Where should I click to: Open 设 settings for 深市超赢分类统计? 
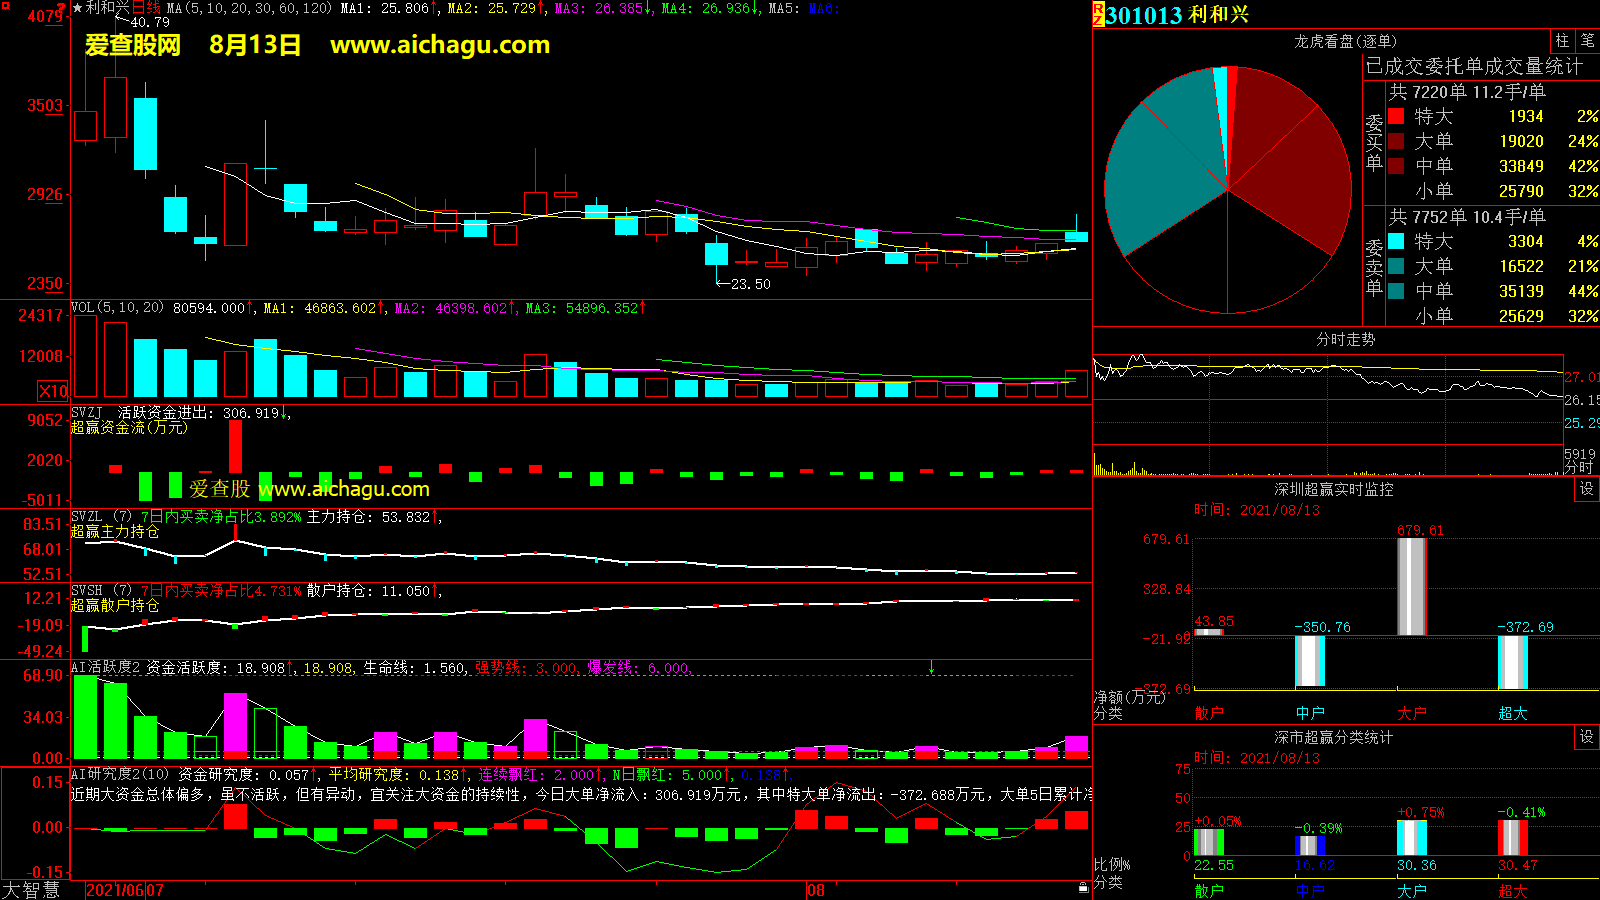[x=1586, y=737]
